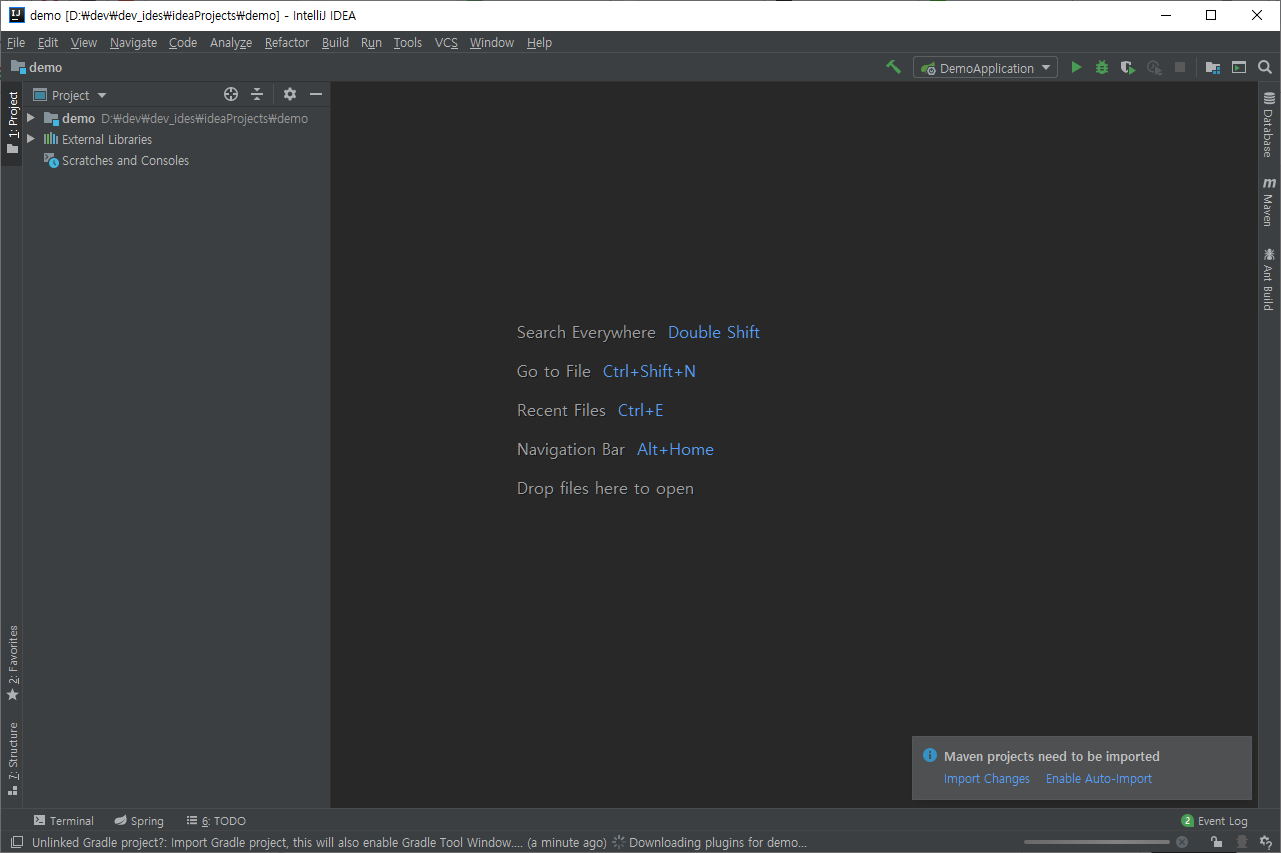Click the External Libraries icon
1281x853 pixels.
pyautogui.click(x=51, y=139)
